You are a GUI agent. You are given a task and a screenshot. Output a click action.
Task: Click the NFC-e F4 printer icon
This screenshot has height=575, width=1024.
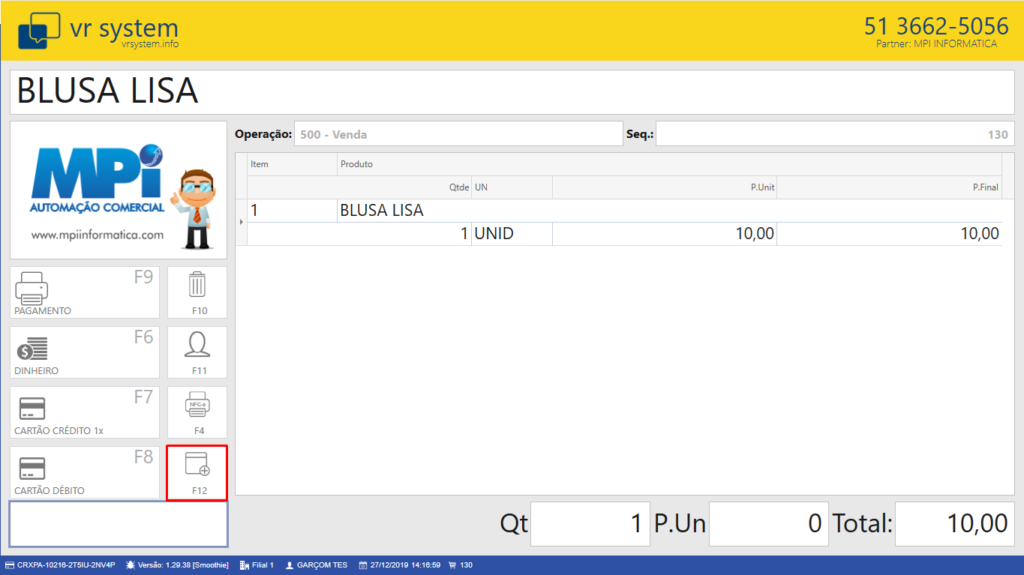197,412
